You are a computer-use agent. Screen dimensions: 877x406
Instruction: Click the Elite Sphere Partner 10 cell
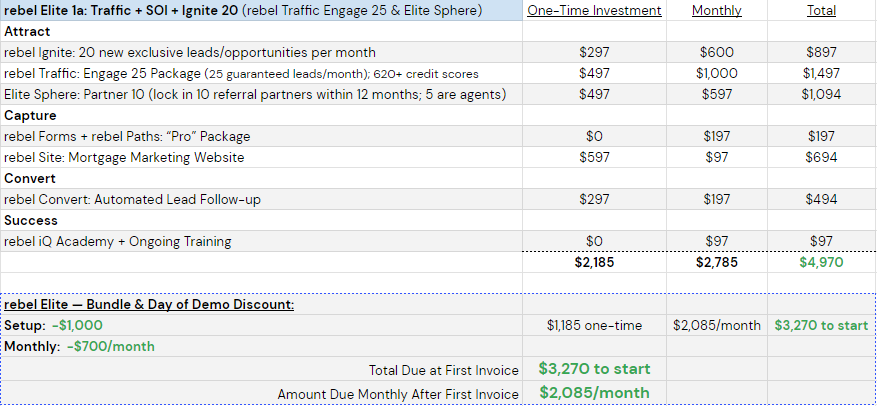coord(261,95)
